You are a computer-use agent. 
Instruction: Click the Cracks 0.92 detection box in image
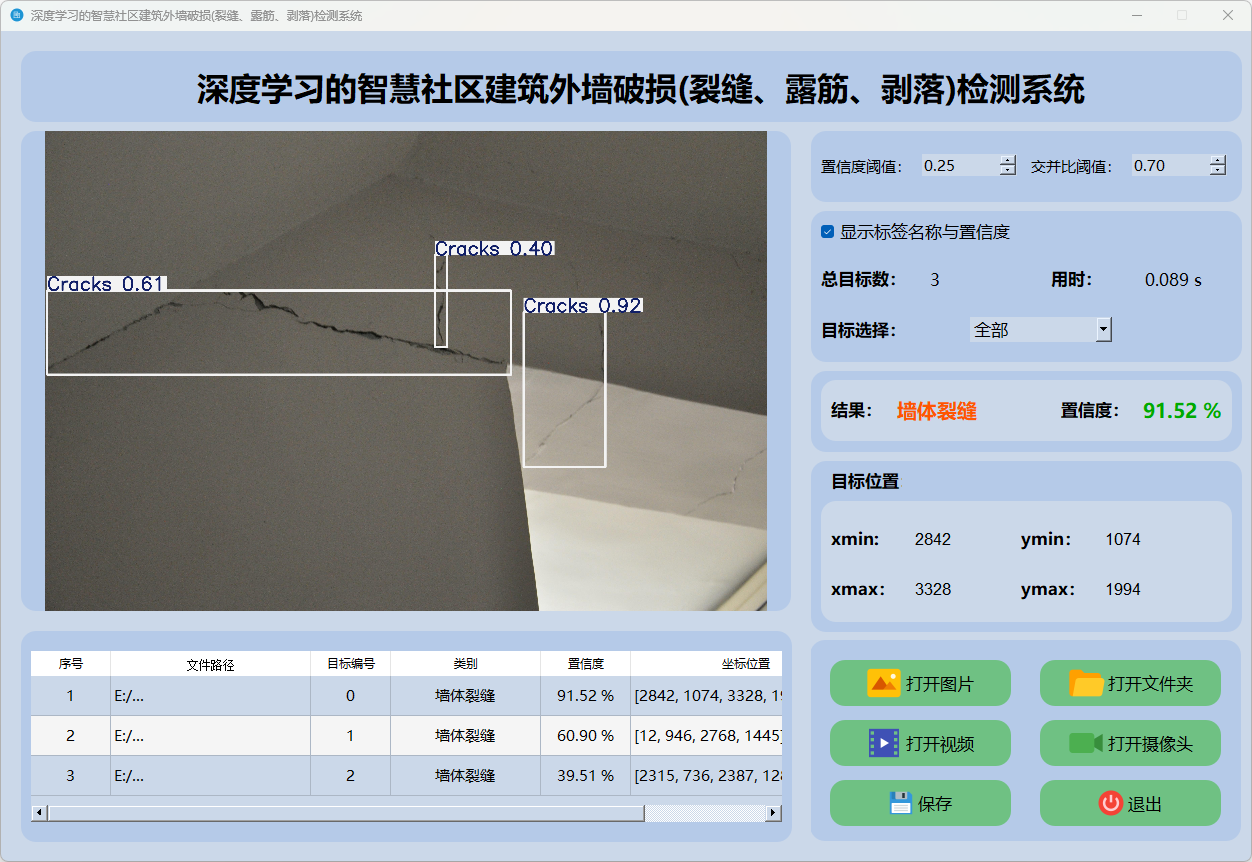click(565, 390)
